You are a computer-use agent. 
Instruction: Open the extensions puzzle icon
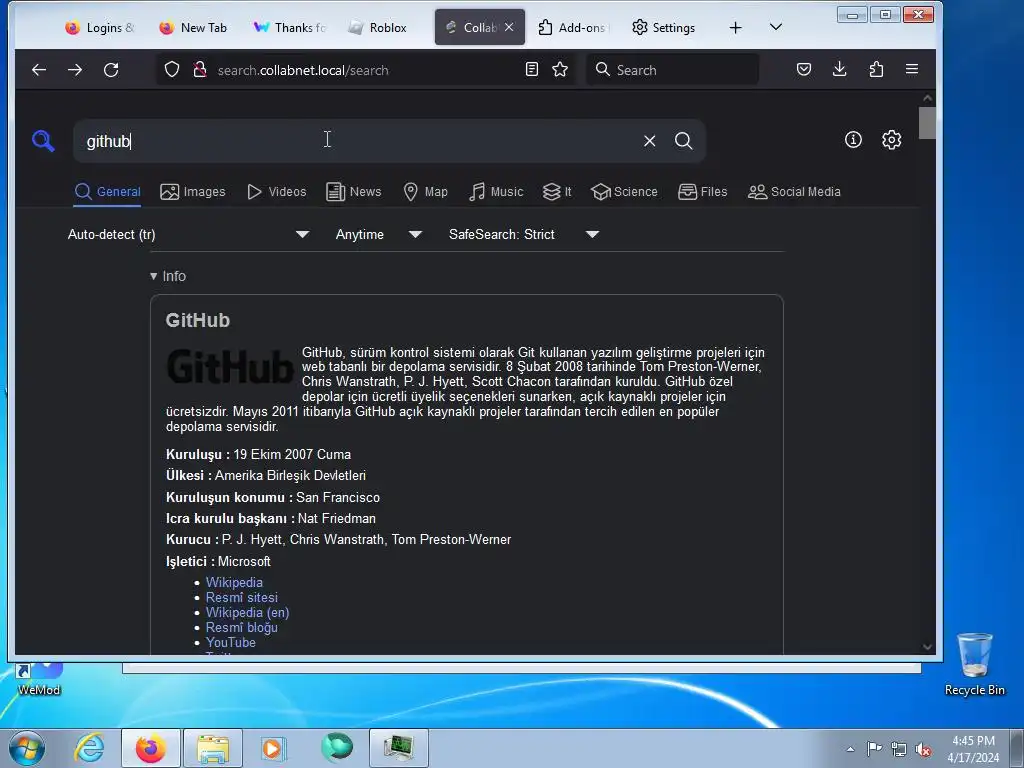(876, 69)
